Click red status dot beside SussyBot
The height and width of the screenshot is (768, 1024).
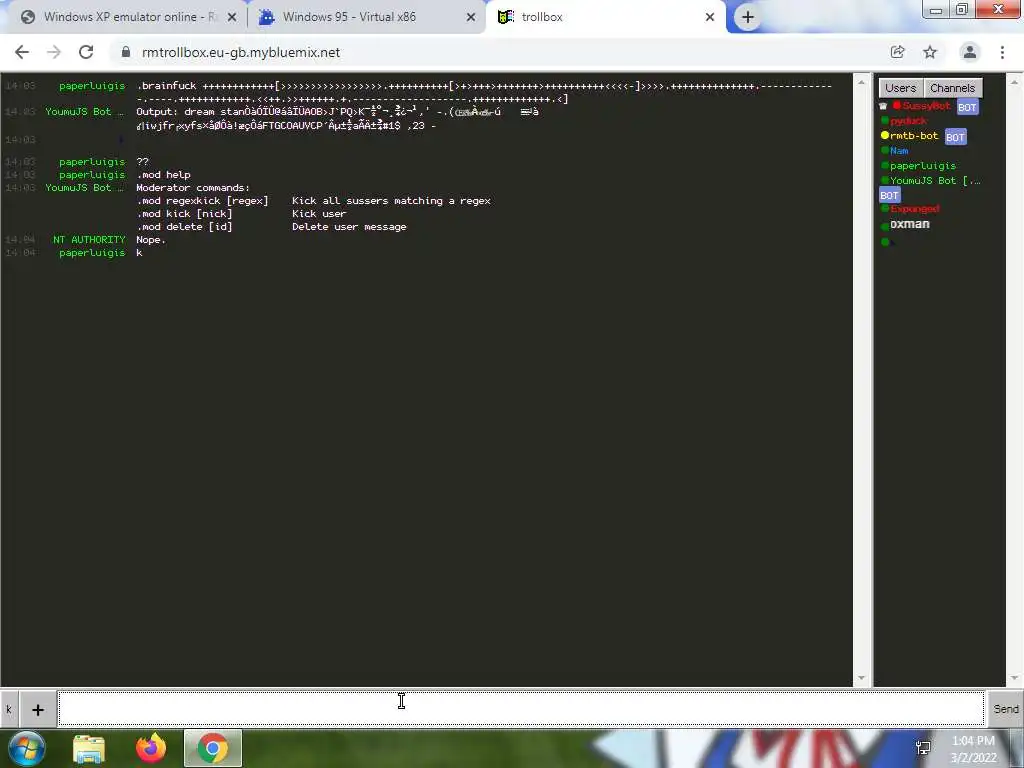897,105
